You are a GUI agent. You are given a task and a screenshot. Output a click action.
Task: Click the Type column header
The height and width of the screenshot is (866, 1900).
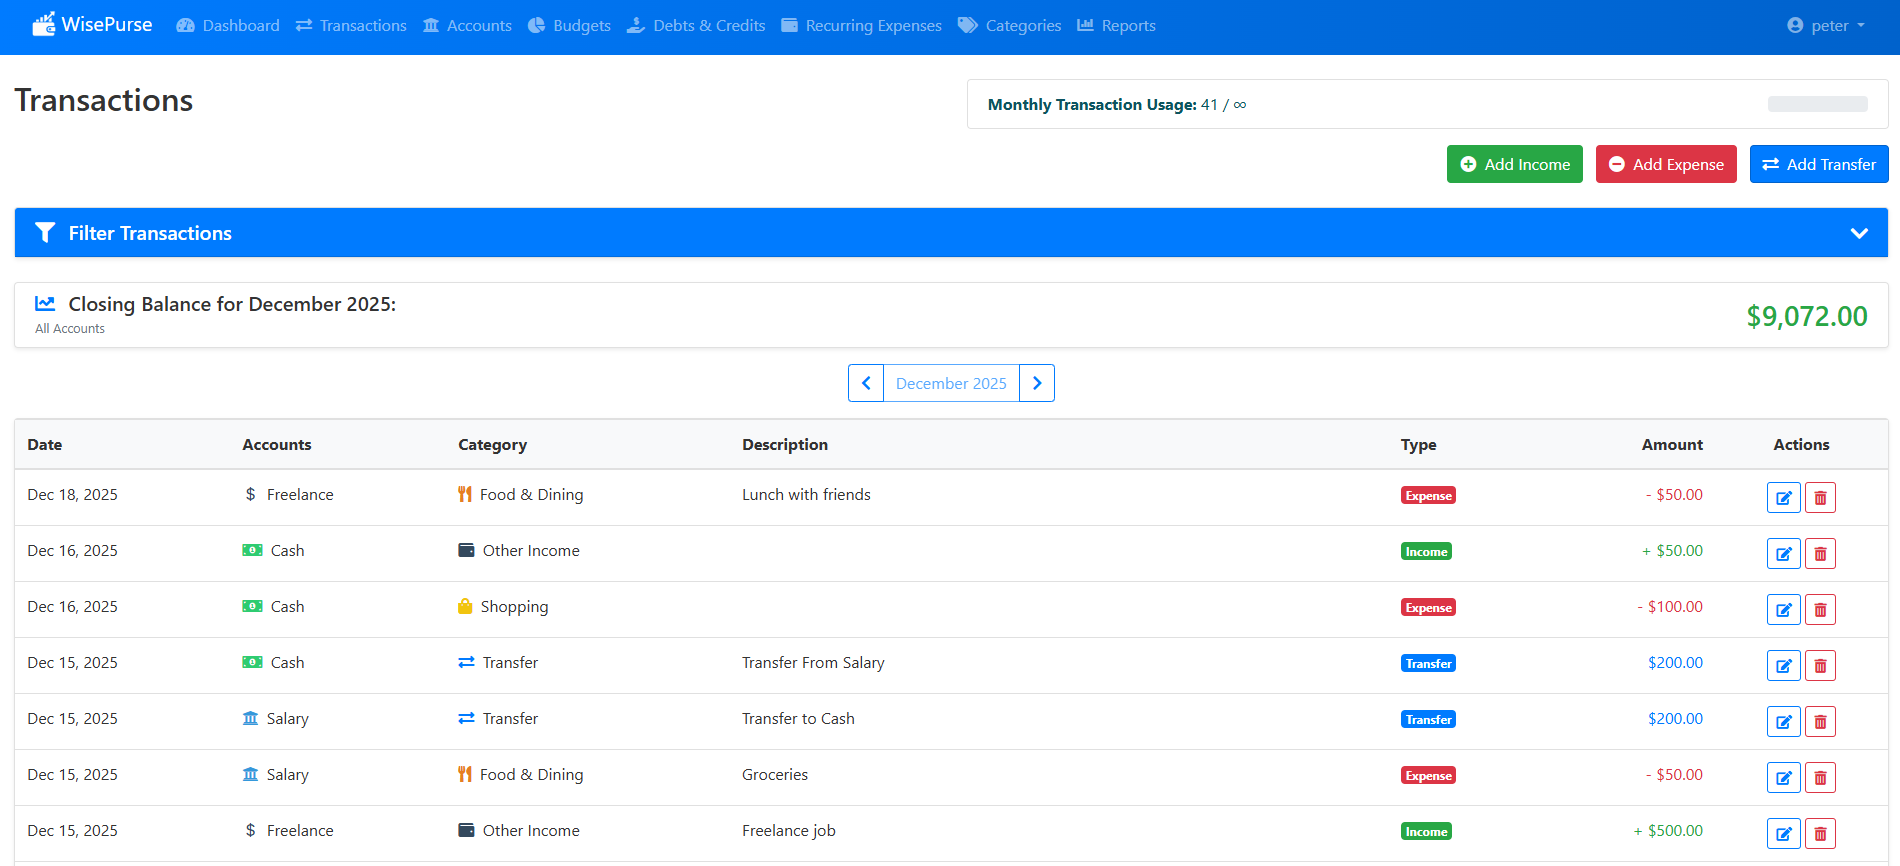click(x=1418, y=444)
